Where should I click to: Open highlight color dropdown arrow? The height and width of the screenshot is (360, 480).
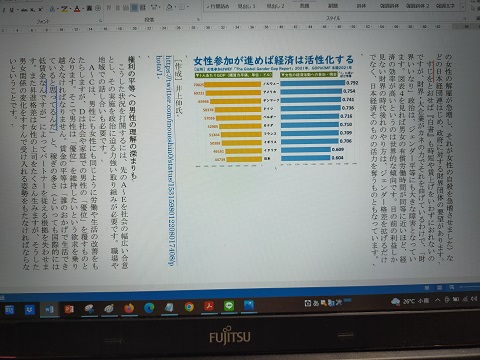point(70,9)
